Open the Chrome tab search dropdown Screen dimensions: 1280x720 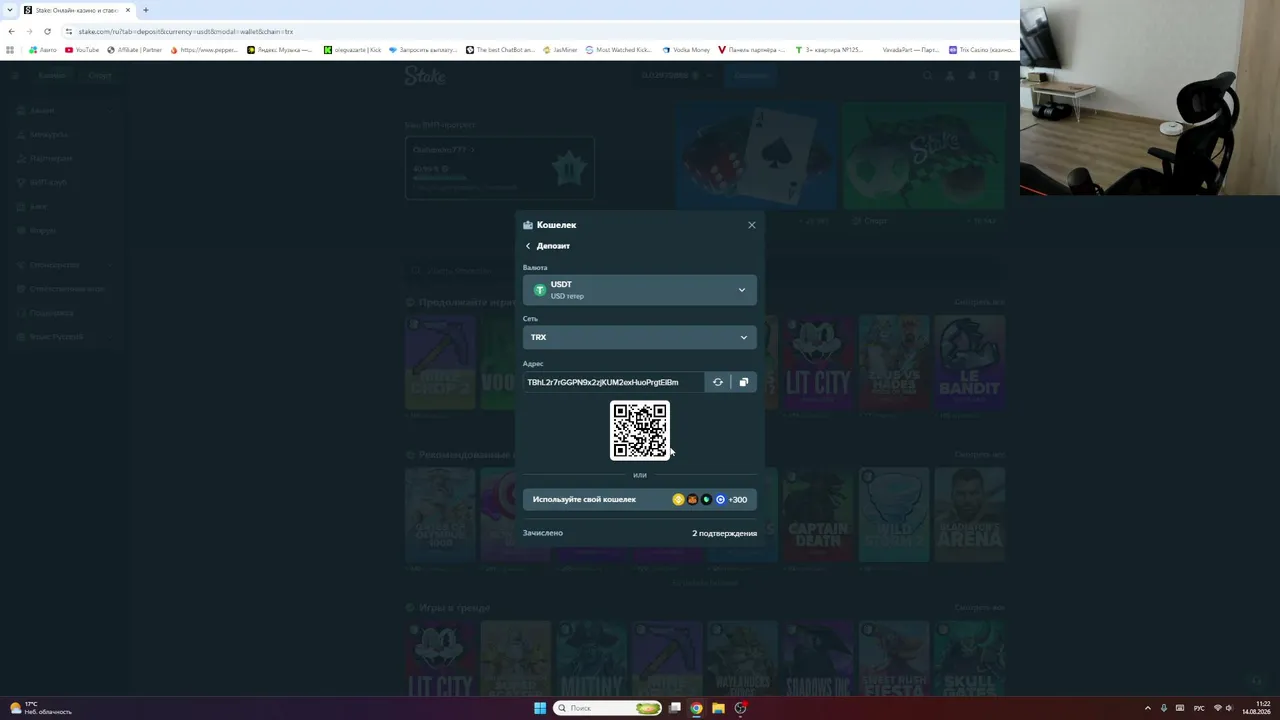tap(9, 10)
